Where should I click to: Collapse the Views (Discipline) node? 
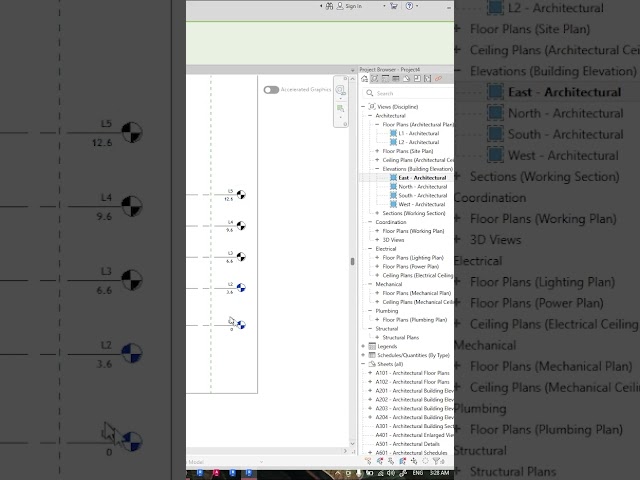point(363,107)
